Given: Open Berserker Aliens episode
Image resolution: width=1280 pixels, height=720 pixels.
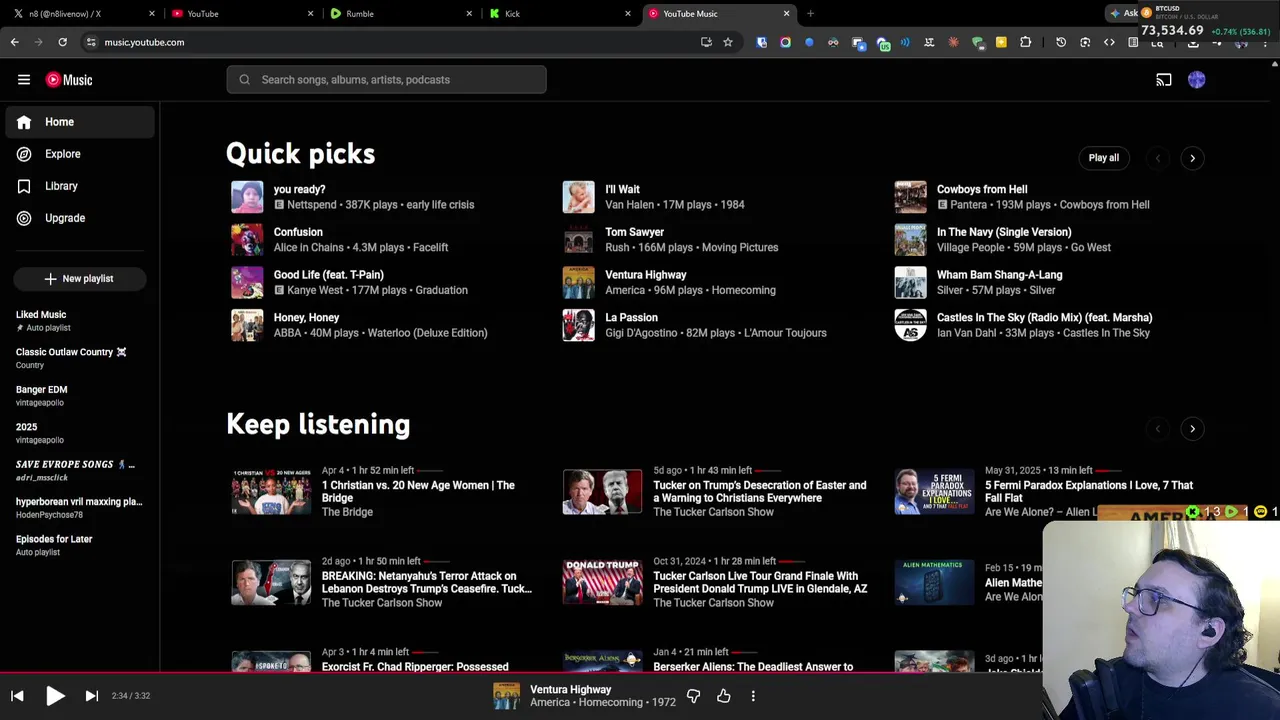Looking at the screenshot, I should 753,666.
